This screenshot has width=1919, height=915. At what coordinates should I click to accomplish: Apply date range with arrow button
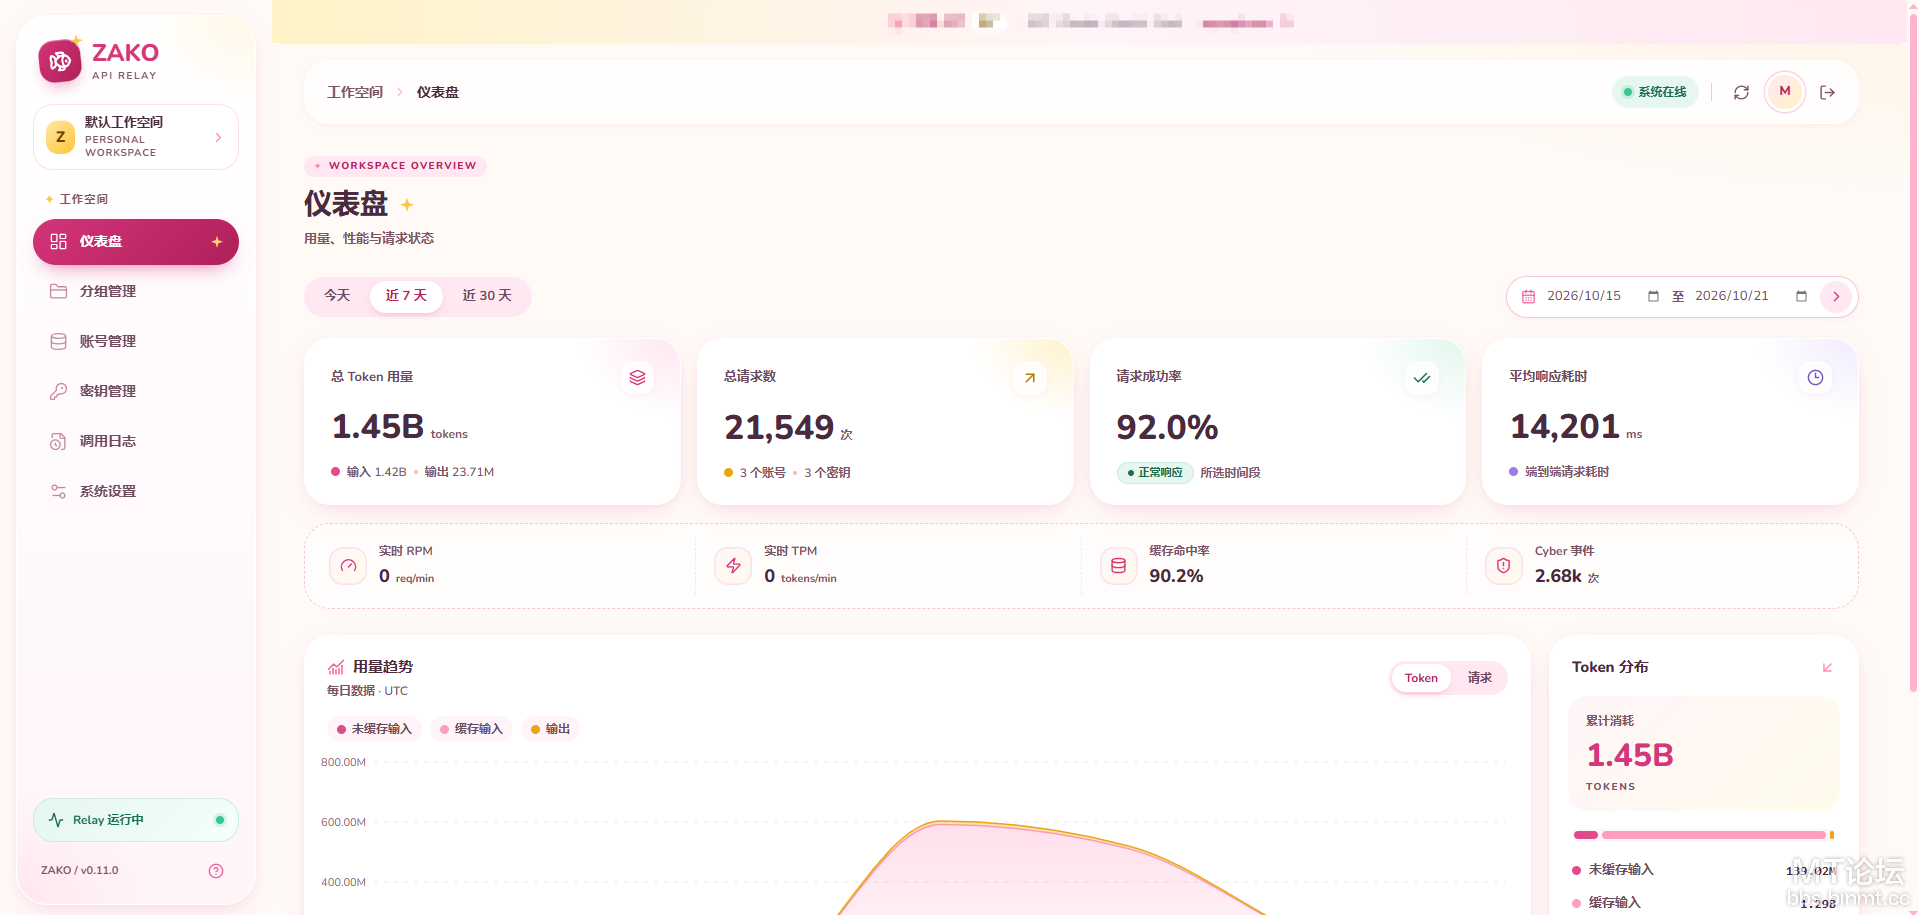pos(1836,297)
